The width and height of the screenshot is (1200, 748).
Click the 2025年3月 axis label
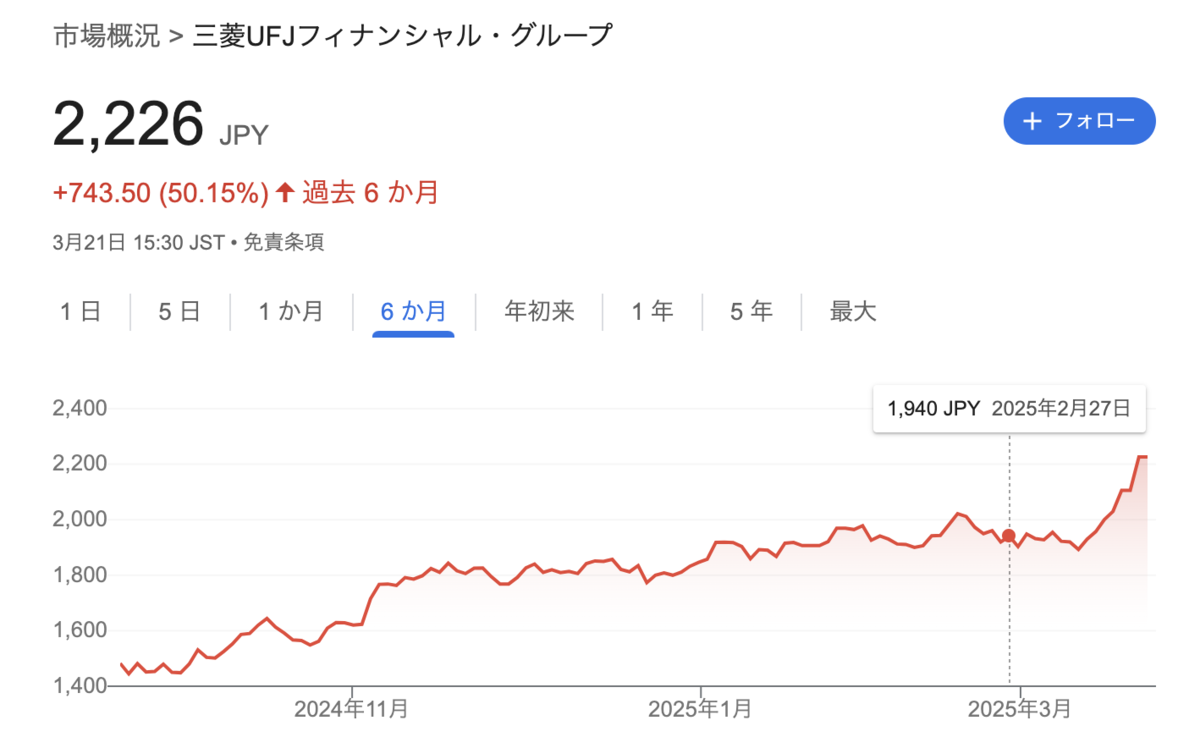[1019, 709]
